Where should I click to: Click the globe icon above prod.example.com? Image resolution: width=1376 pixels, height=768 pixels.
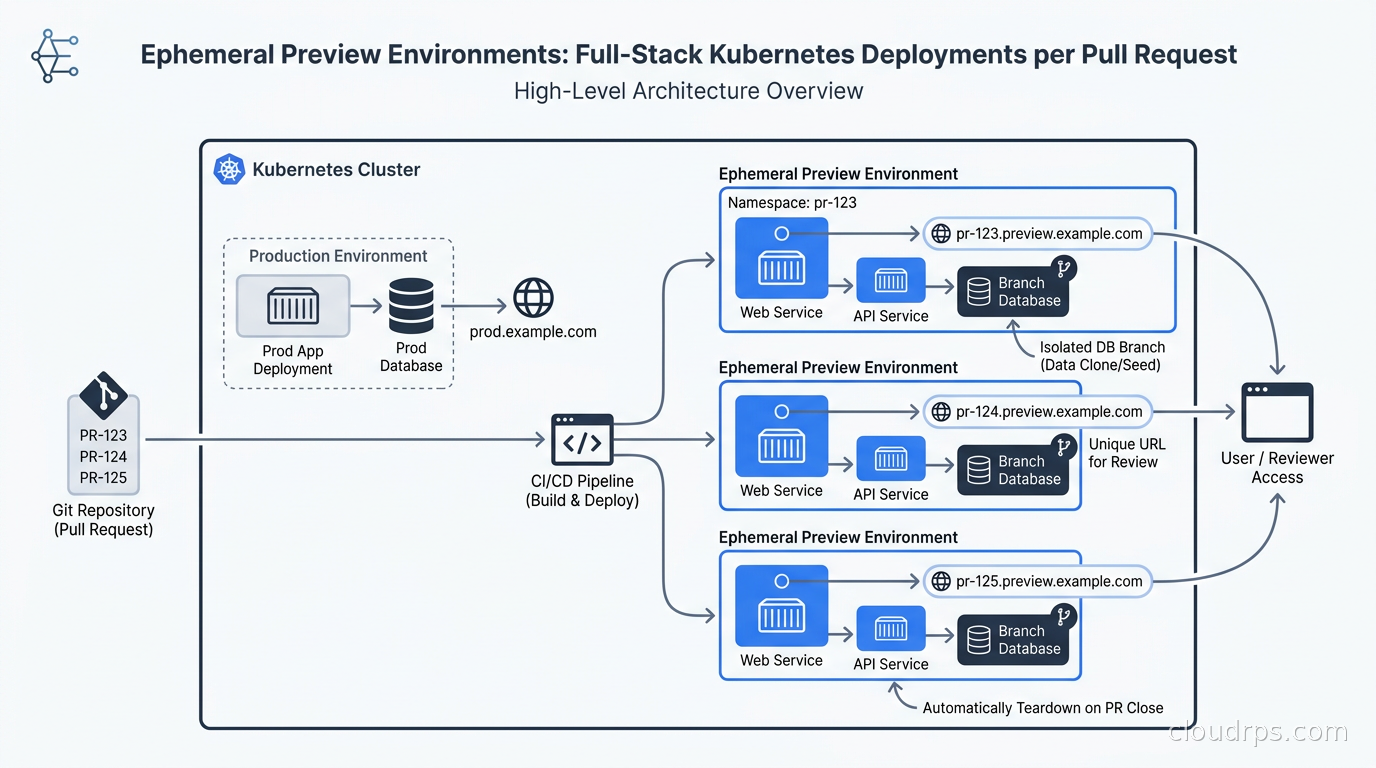click(533, 298)
